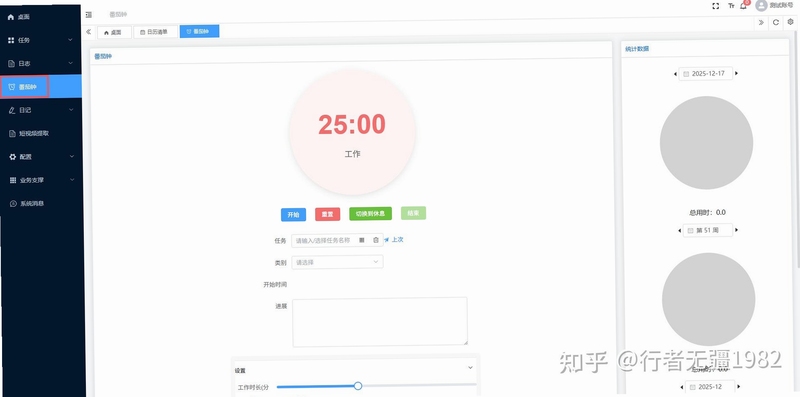Toggle the sidebar collapse menu icon
Viewport: 800px width, 397px height.
pos(89,15)
